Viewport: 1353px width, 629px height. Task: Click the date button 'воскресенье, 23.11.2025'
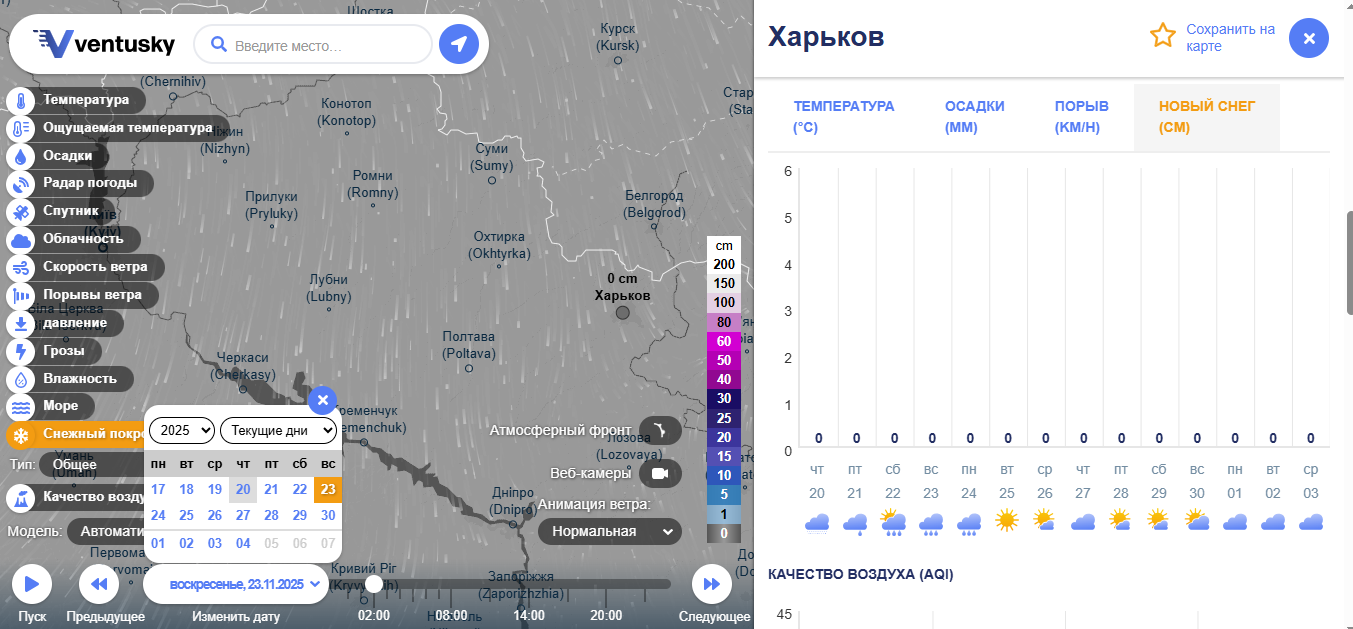click(x=237, y=584)
